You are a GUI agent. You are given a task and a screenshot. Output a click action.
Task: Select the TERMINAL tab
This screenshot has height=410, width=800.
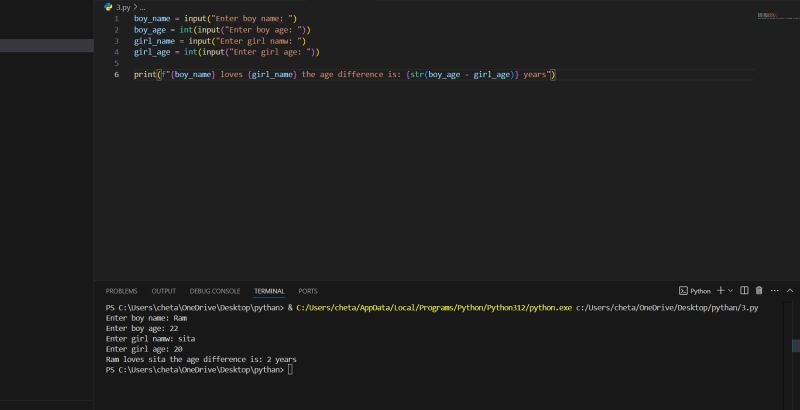(269, 291)
